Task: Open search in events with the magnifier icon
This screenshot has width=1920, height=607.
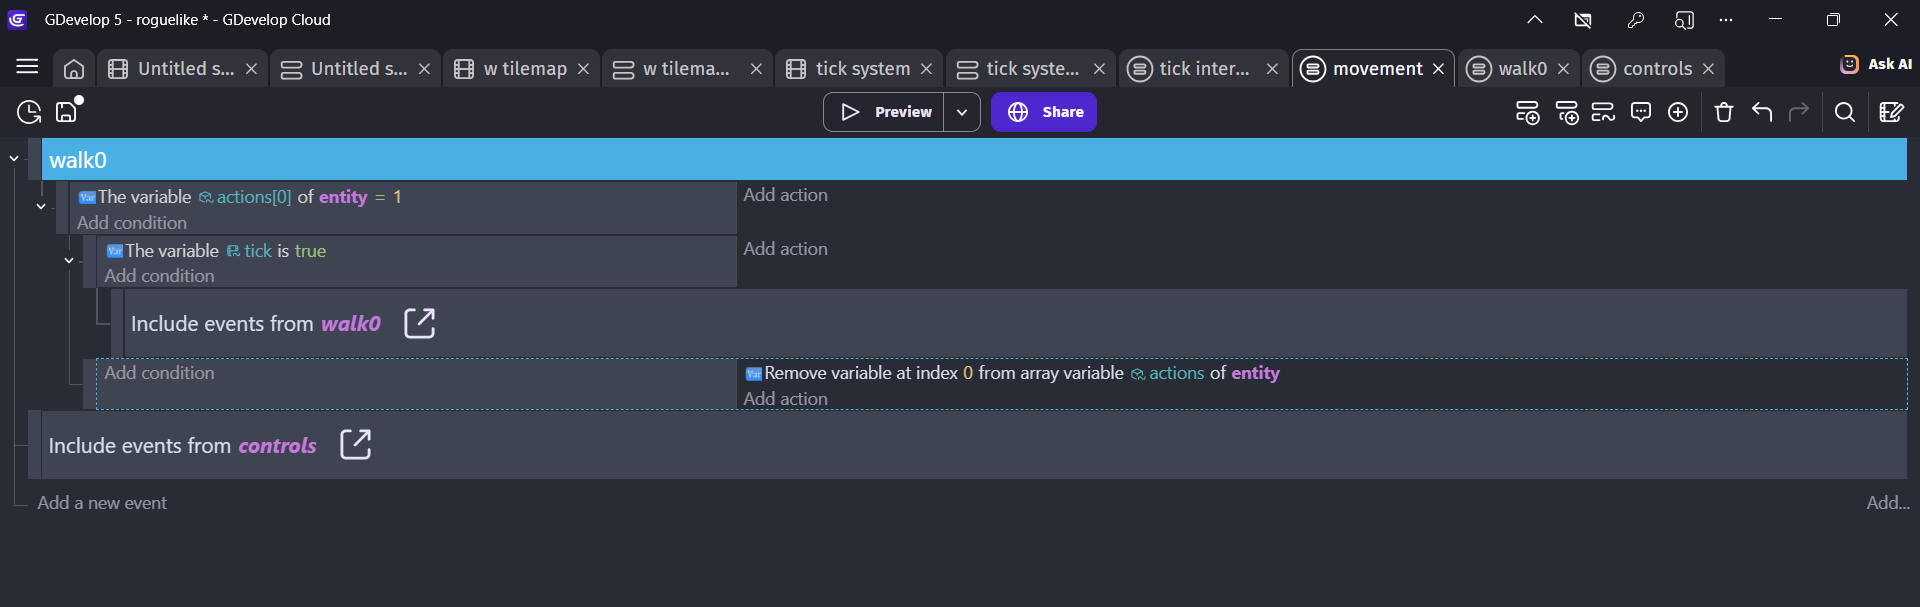Action: tap(1845, 112)
